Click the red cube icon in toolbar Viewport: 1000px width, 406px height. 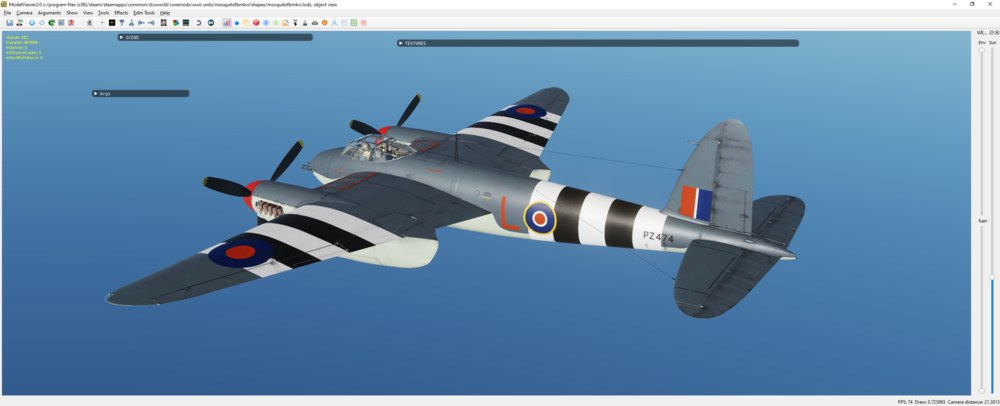(x=256, y=22)
